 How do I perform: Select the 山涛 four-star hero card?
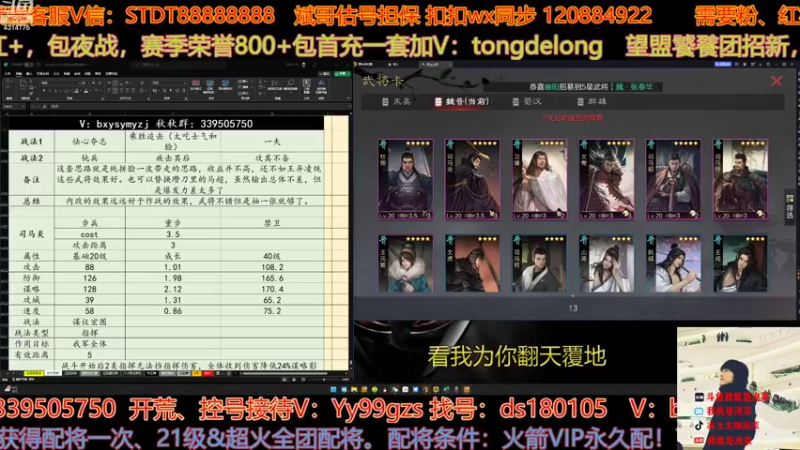coord(607,263)
